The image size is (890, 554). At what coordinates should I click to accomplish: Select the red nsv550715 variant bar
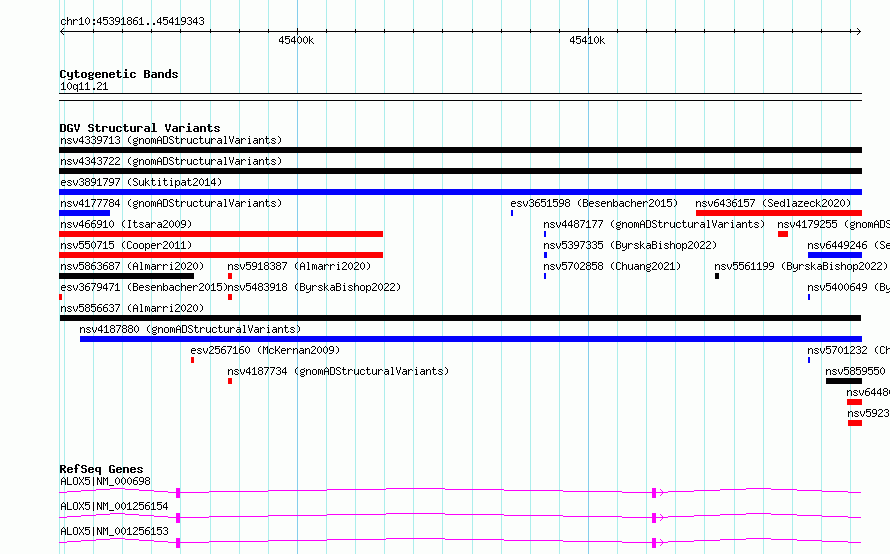(221, 255)
